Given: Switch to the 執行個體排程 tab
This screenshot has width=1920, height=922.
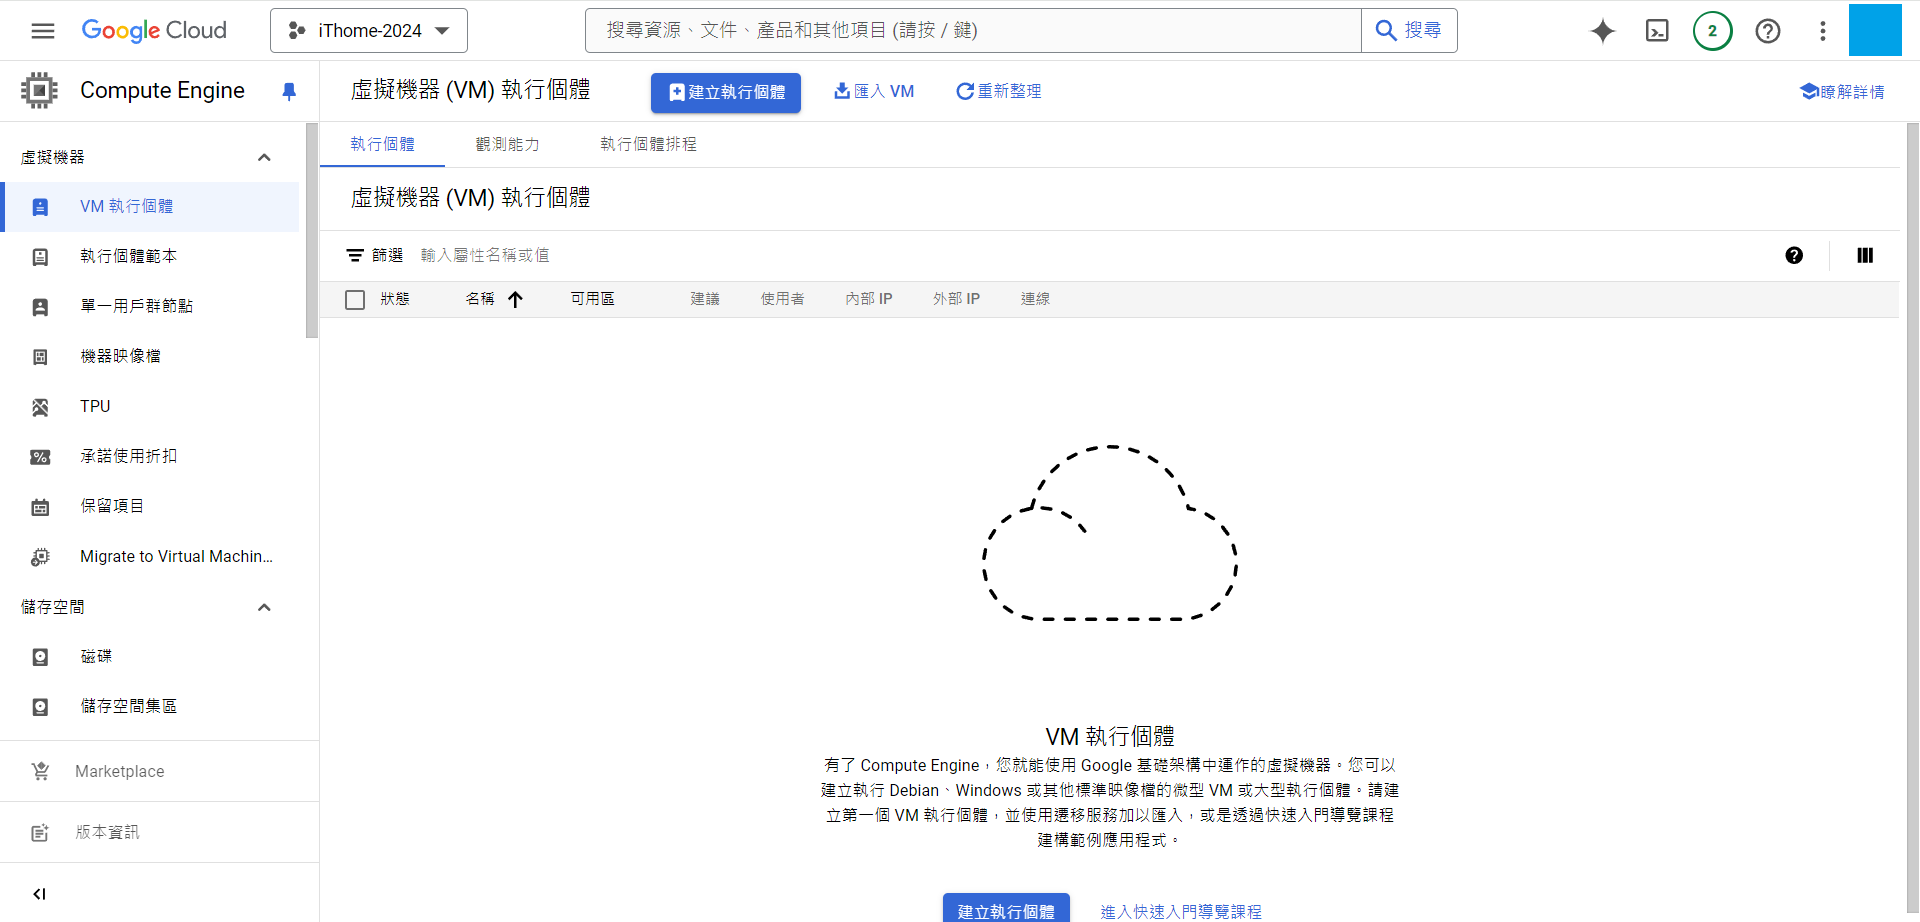Looking at the screenshot, I should click(648, 144).
